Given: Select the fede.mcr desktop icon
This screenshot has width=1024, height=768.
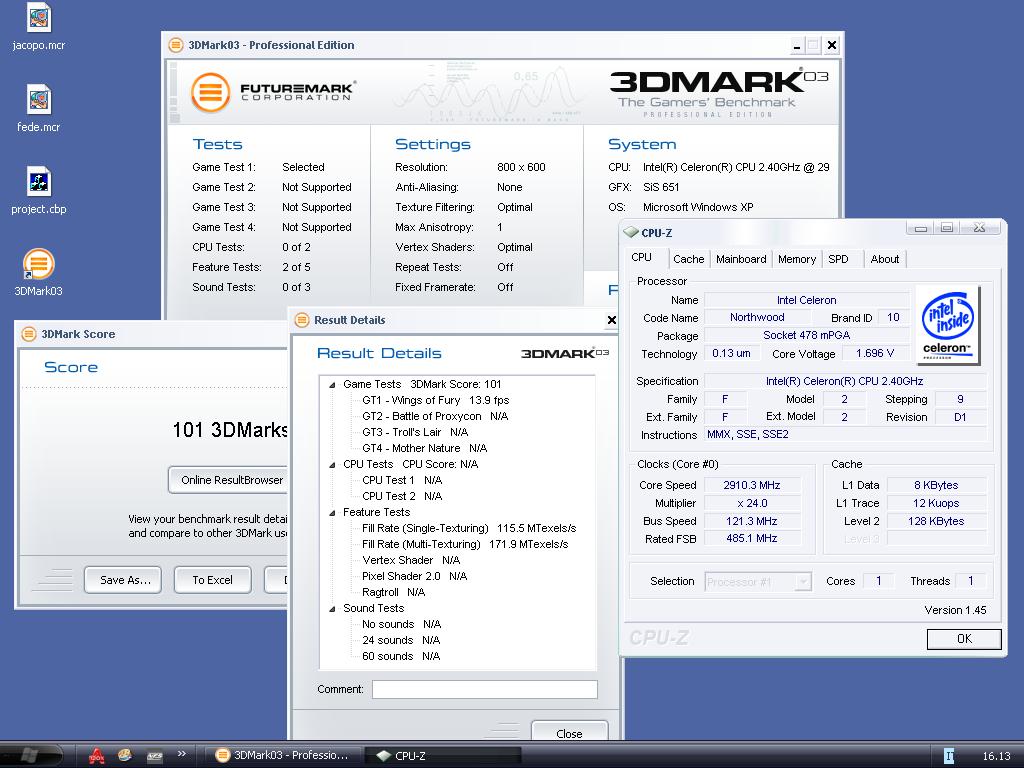Looking at the screenshot, I should coord(38,101).
